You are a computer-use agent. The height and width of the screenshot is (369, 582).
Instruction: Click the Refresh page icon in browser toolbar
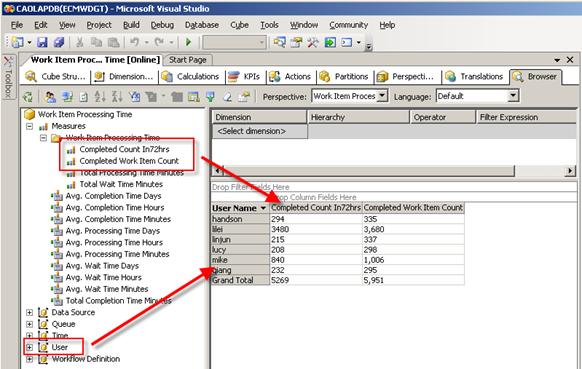[x=84, y=97]
